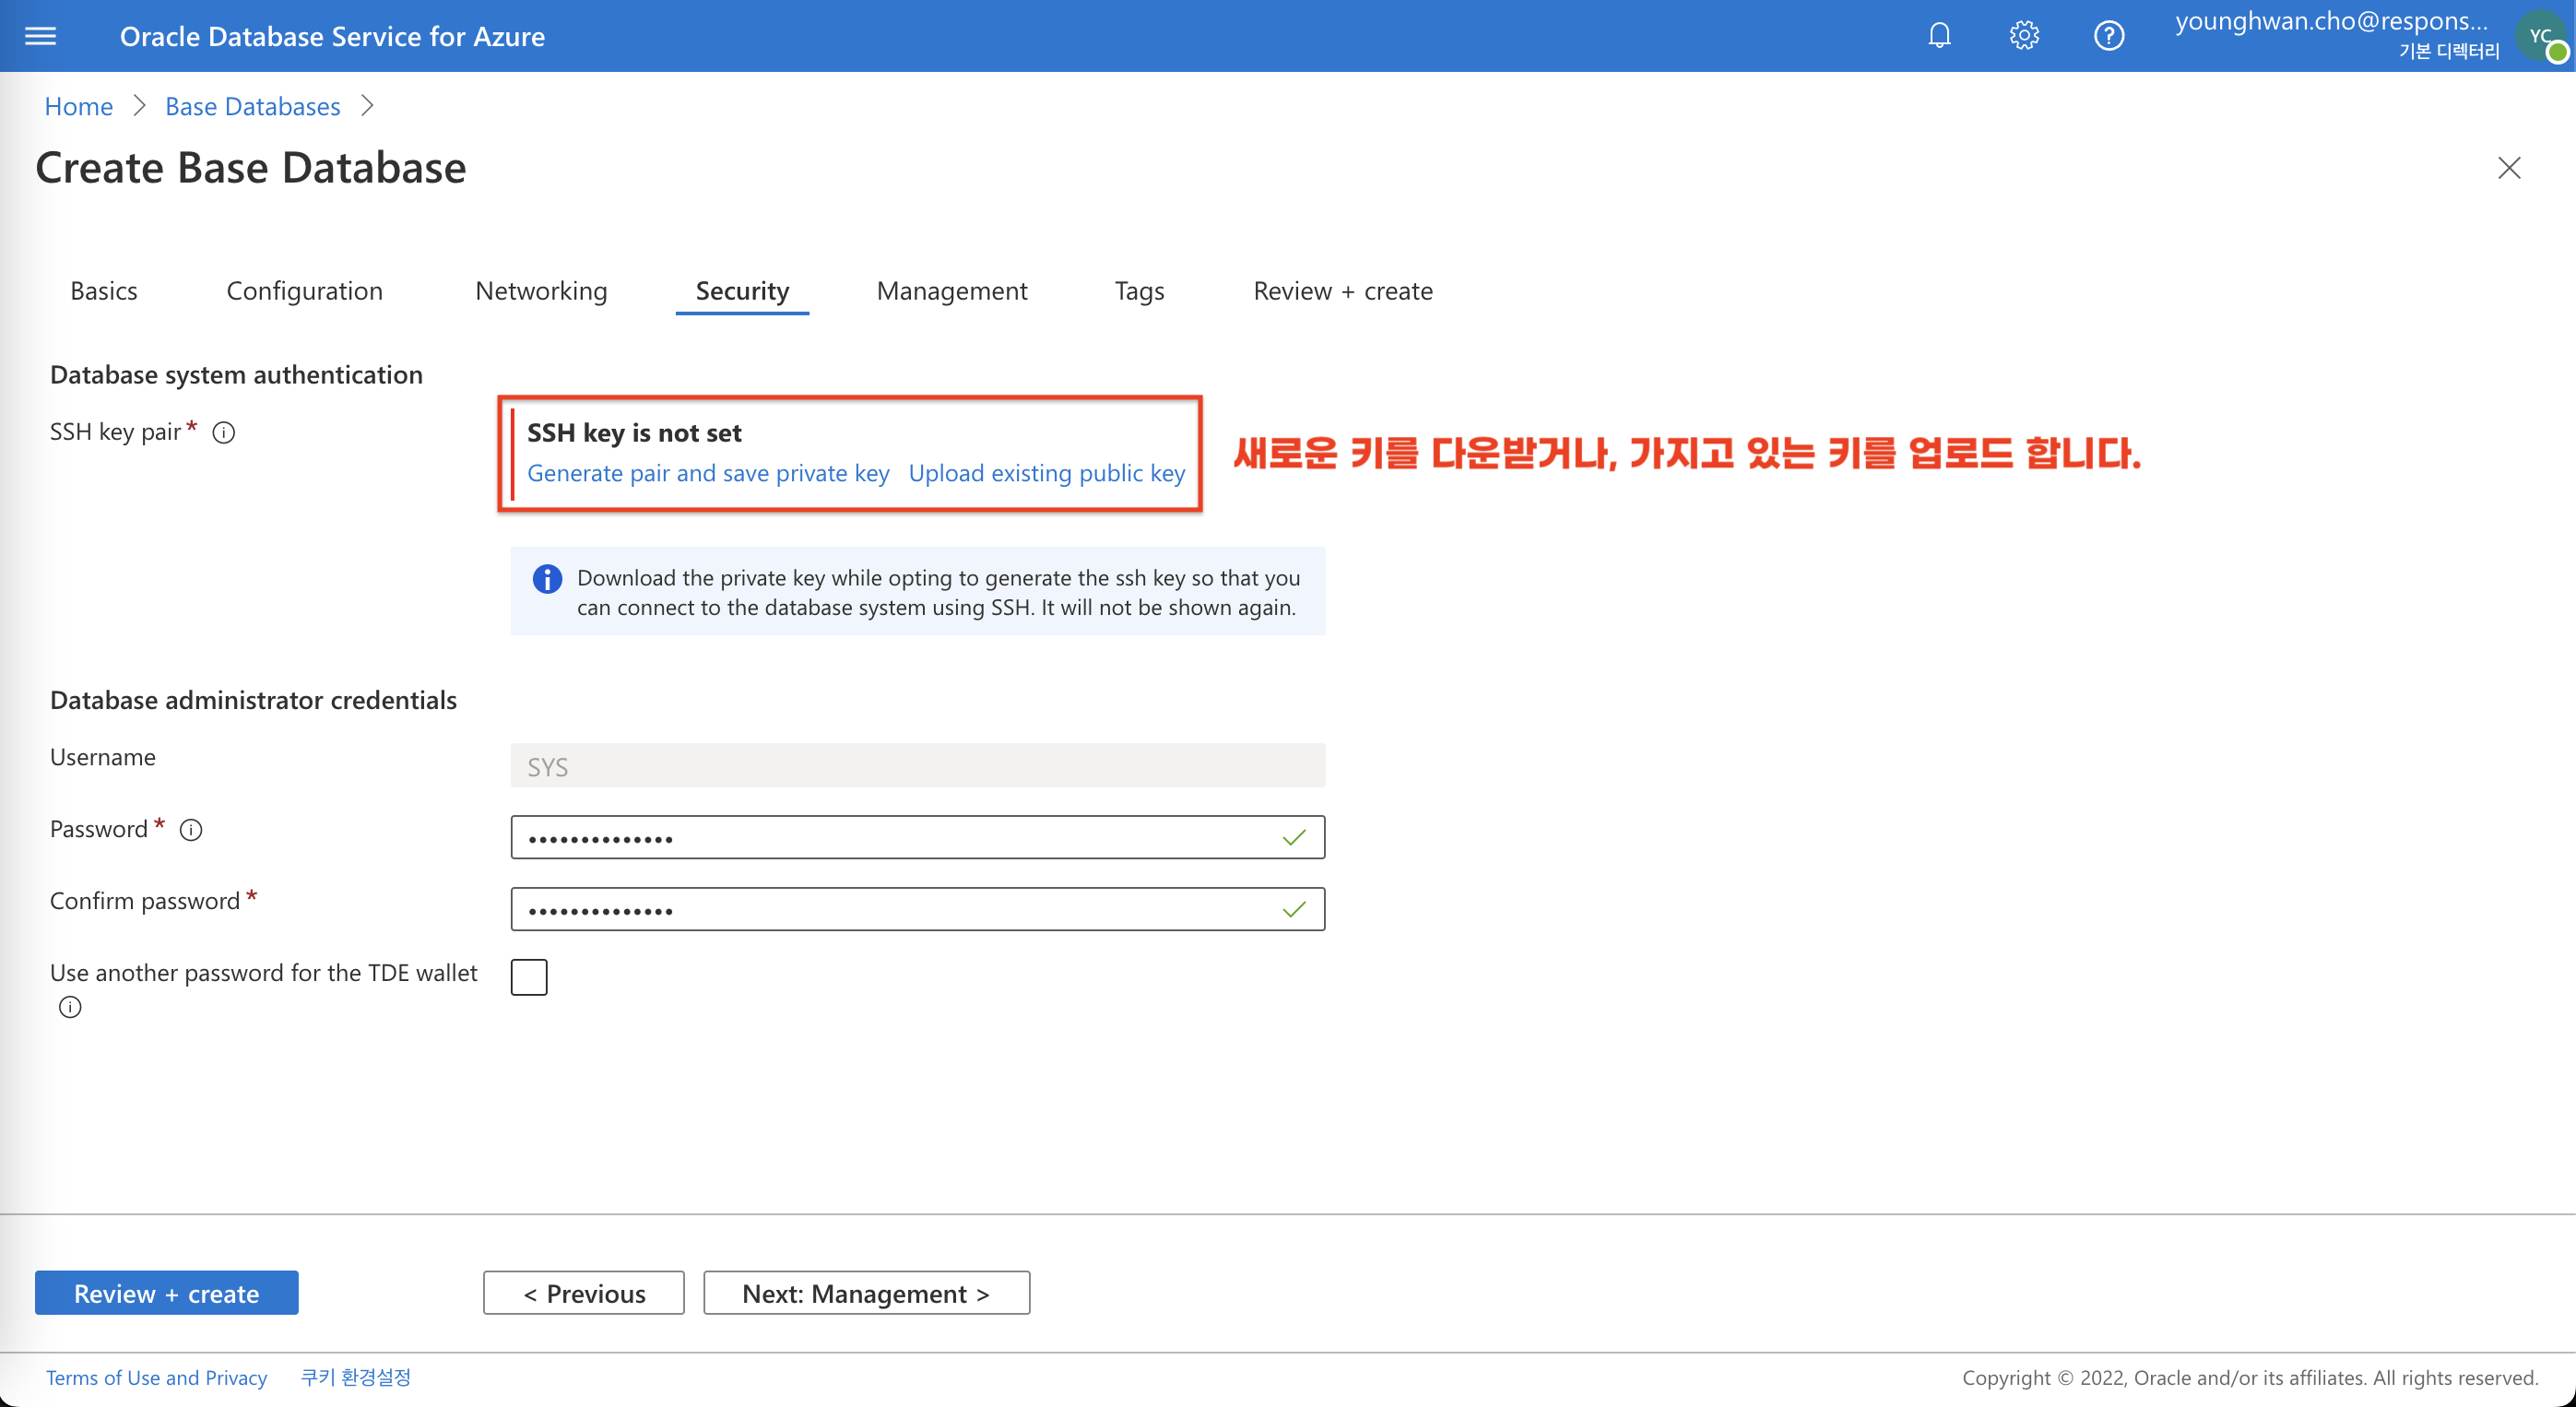Image resolution: width=2576 pixels, height=1407 pixels.
Task: Click the Password input field
Action: pos(916,837)
